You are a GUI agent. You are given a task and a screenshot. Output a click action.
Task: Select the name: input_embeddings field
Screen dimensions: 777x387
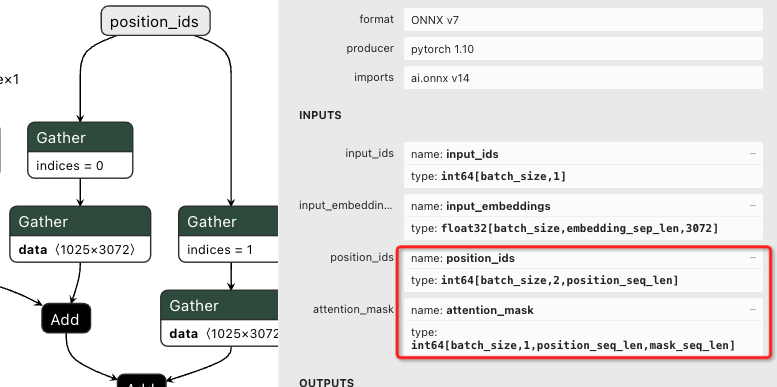583,206
